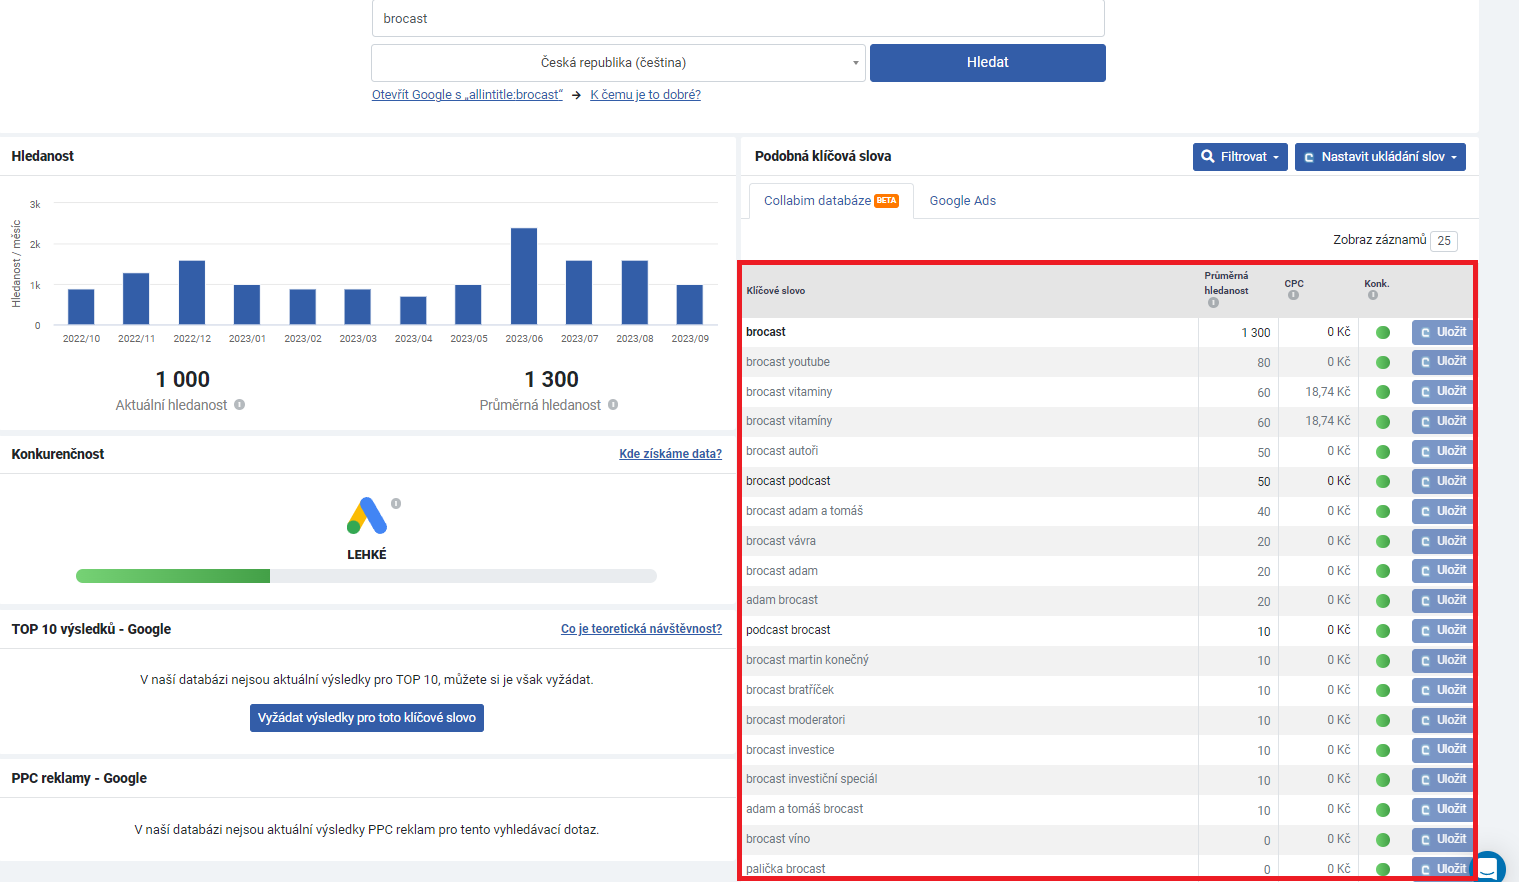Click the 2022/12 bar in search chart
1519x882 pixels.
pyautogui.click(x=192, y=292)
